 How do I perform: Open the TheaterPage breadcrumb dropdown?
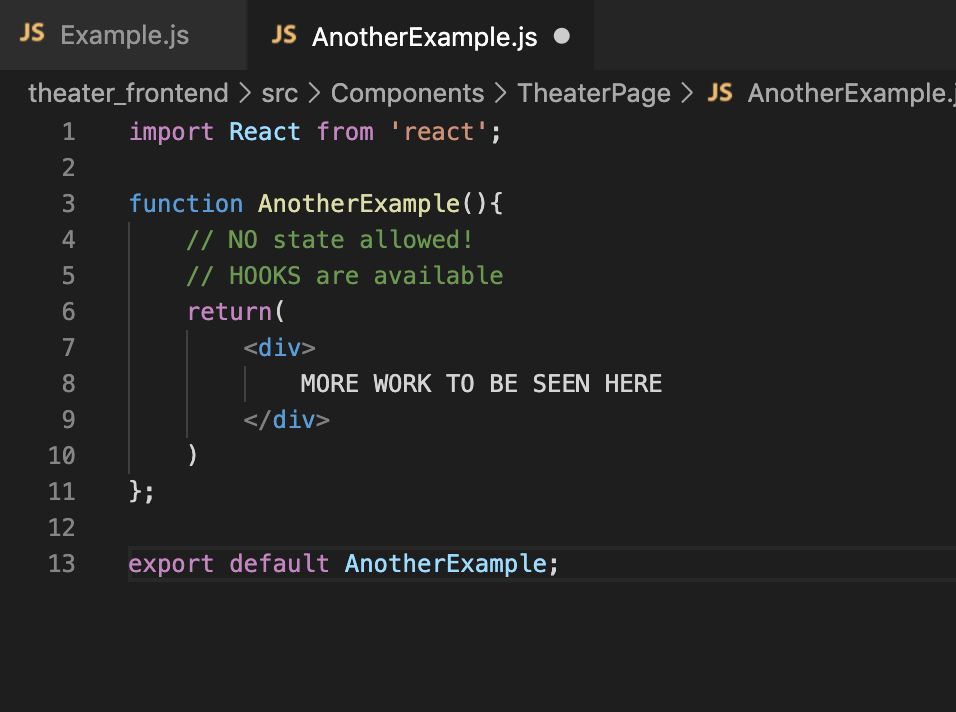(593, 93)
